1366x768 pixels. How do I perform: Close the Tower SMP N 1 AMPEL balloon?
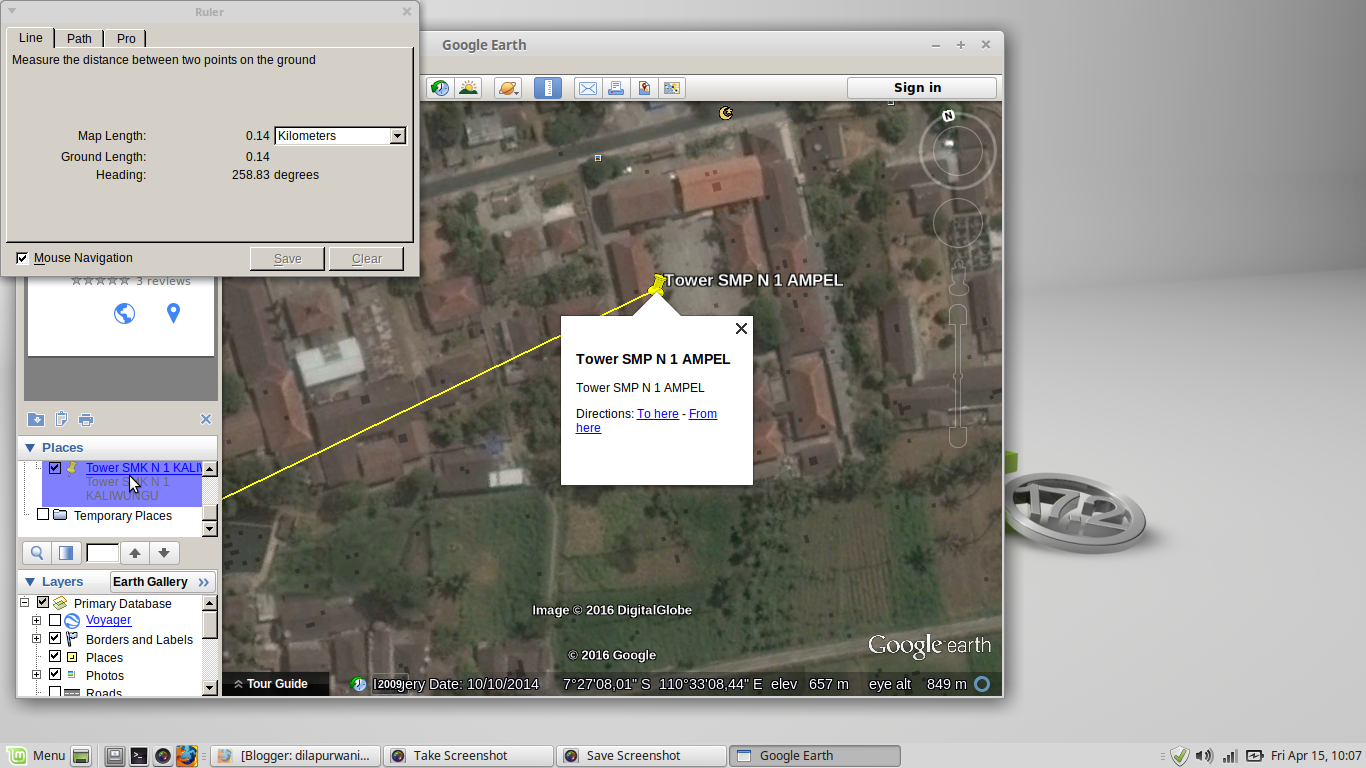pyautogui.click(x=741, y=328)
